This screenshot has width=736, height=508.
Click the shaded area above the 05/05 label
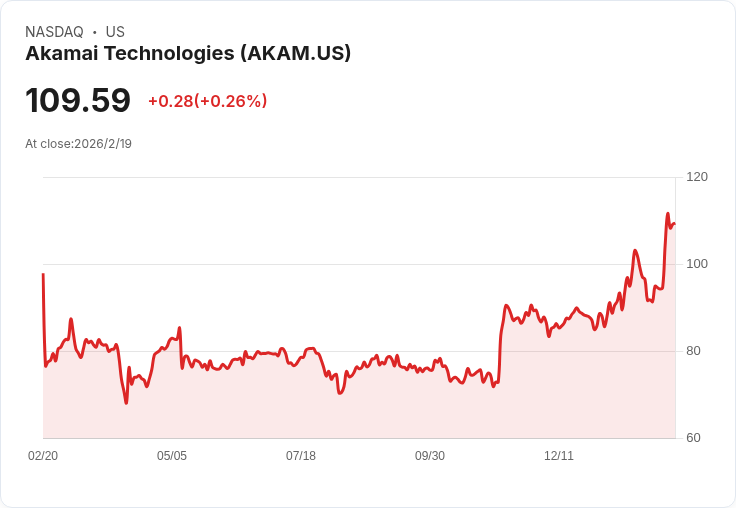(172, 400)
